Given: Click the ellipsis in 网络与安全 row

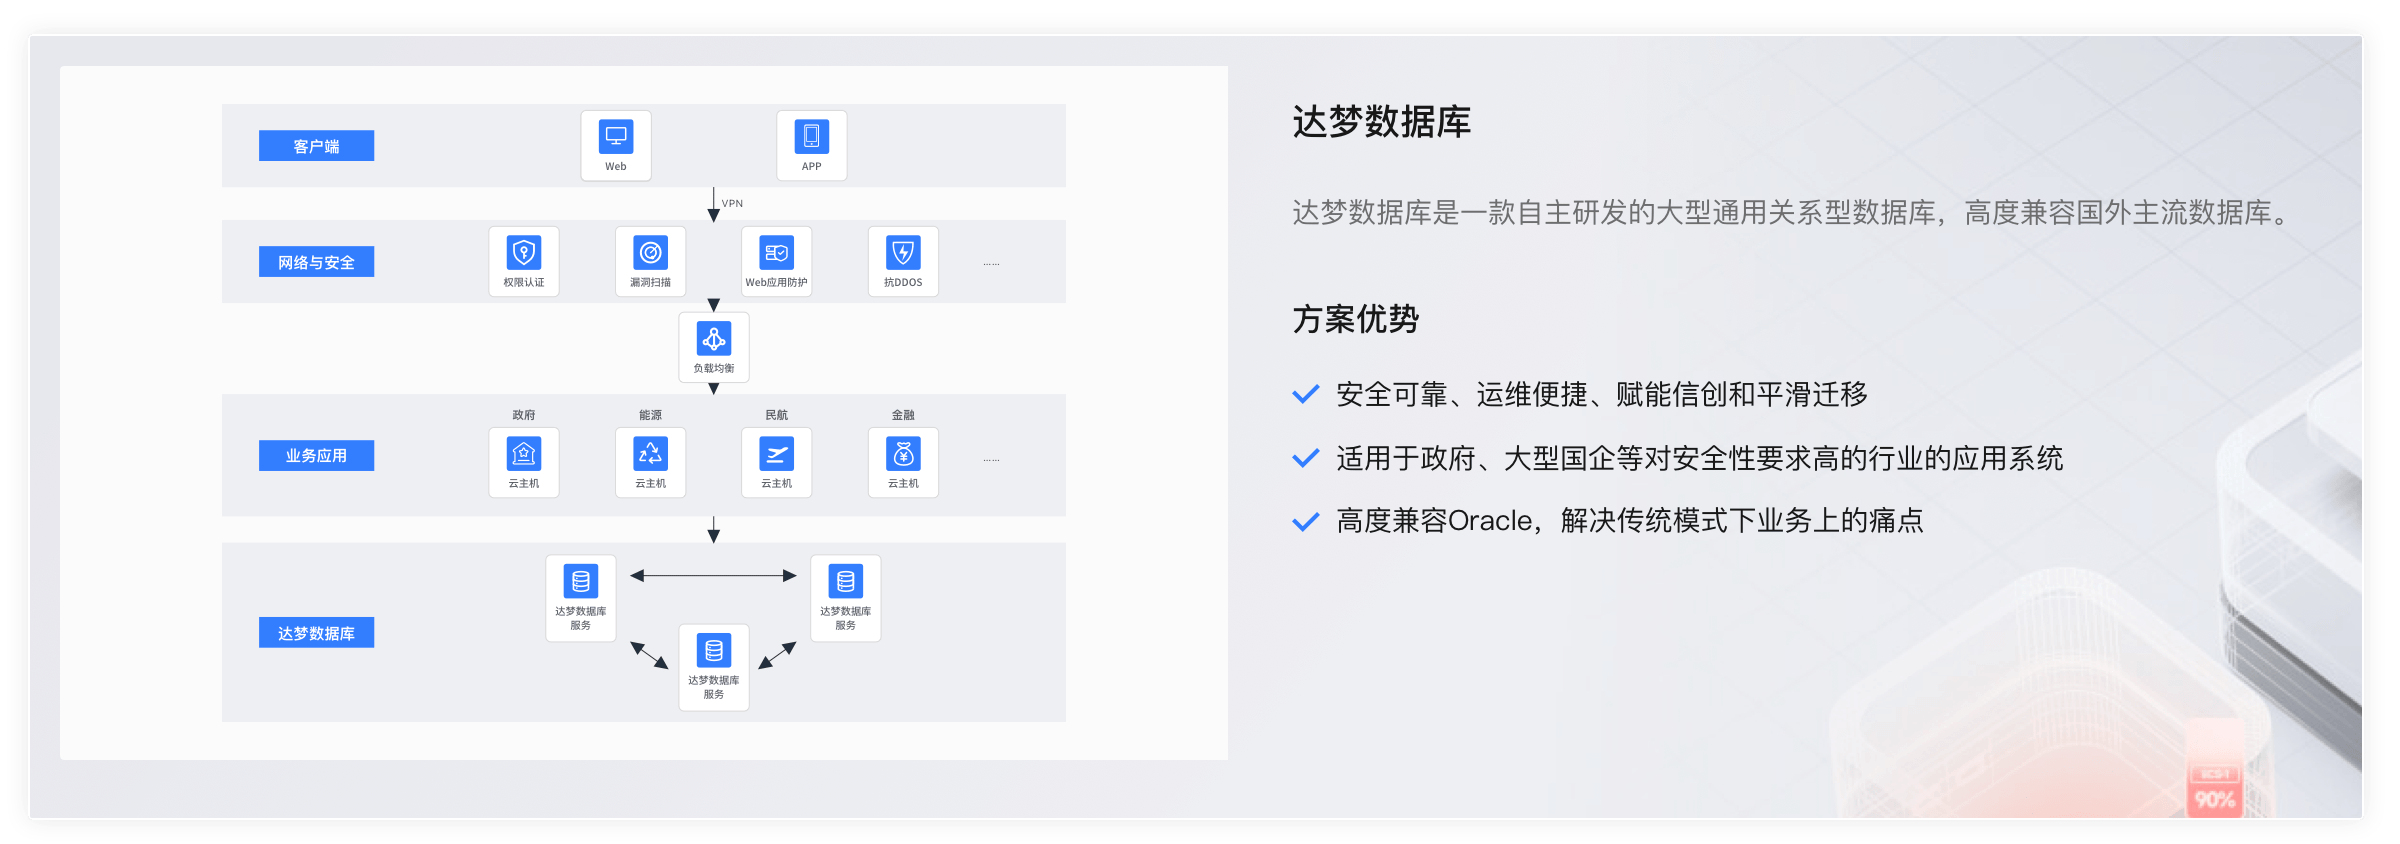Looking at the screenshot, I should (x=991, y=264).
